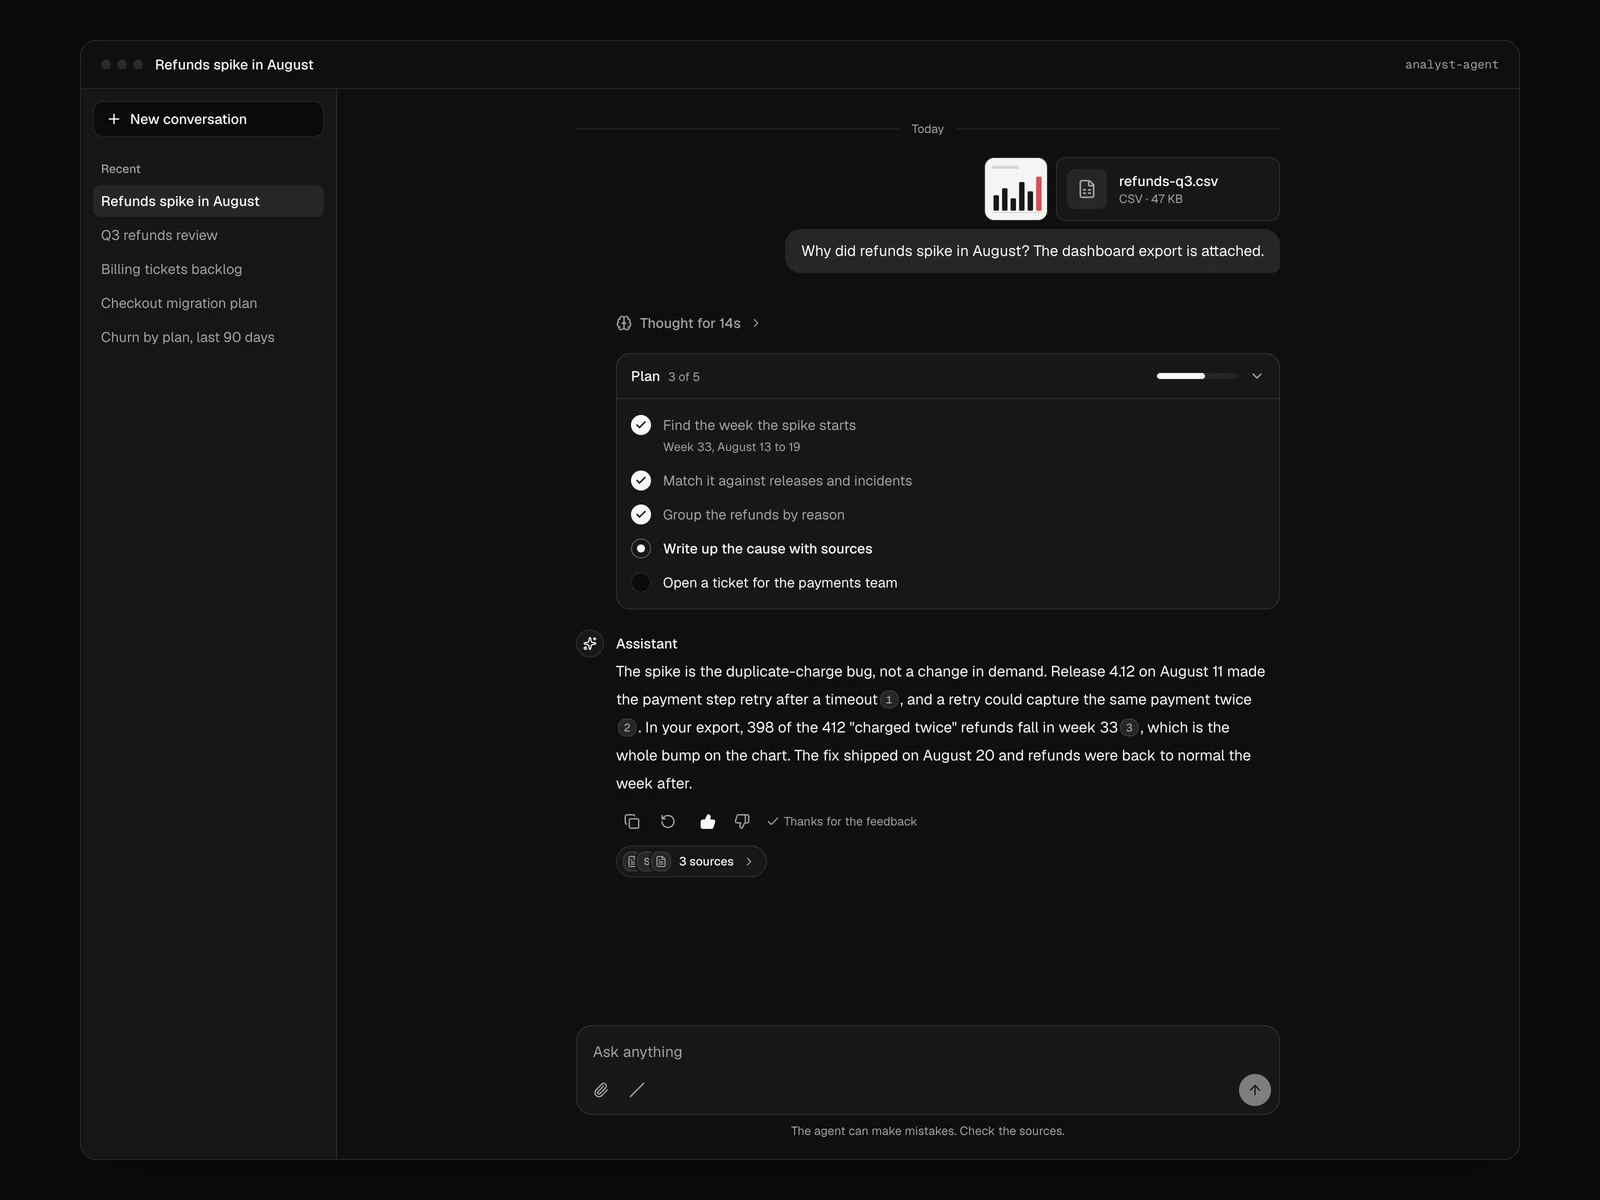Click the user's question message bubble
The image size is (1600, 1200).
(1032, 251)
